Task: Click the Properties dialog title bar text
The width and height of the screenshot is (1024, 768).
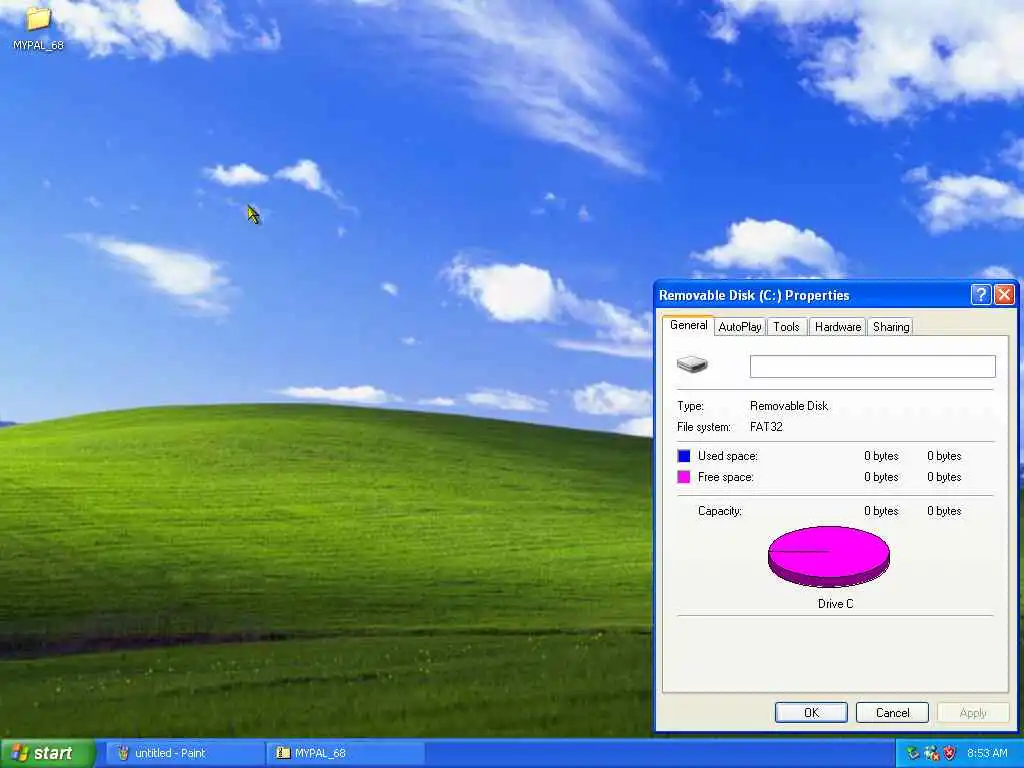Action: click(x=754, y=295)
